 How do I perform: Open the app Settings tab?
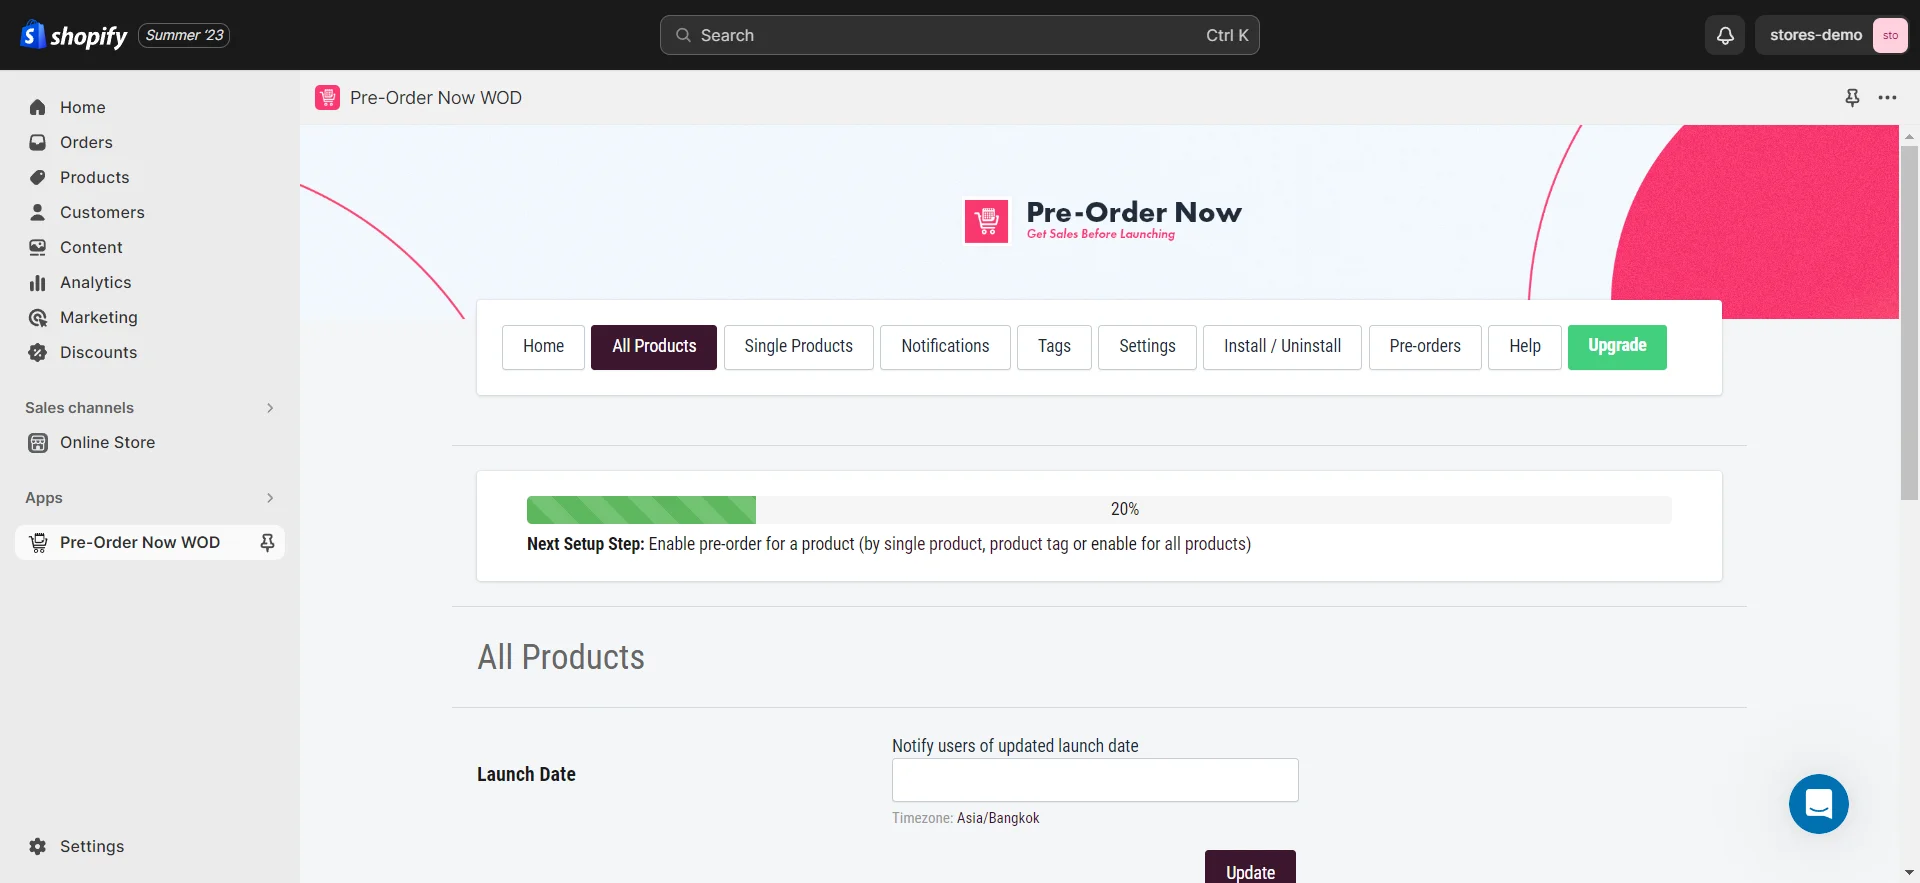[x=1147, y=347]
